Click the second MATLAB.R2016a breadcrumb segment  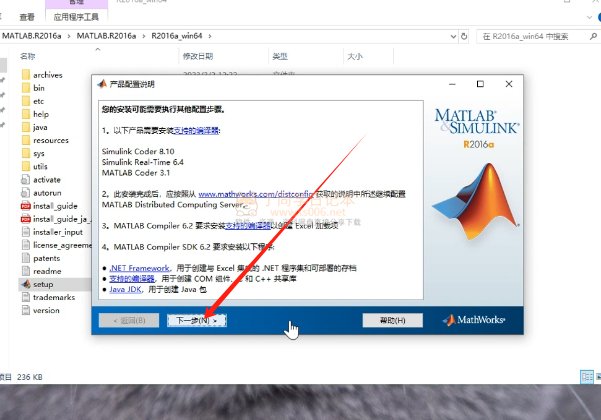tap(106, 36)
